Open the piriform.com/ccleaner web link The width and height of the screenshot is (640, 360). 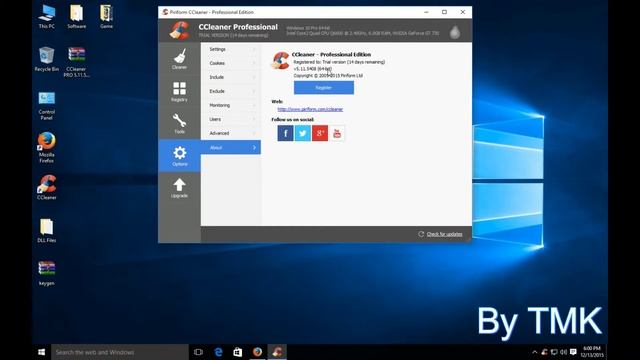tap(310, 109)
